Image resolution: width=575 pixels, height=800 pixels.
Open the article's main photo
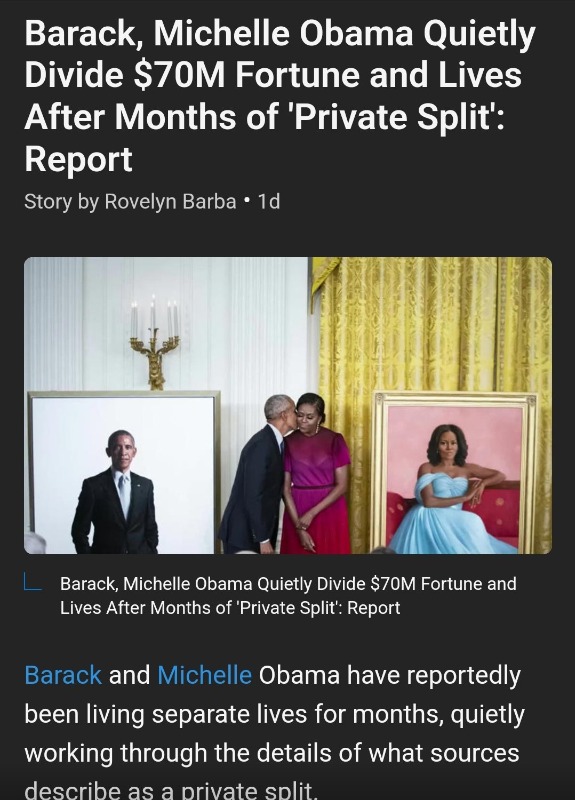tap(288, 406)
